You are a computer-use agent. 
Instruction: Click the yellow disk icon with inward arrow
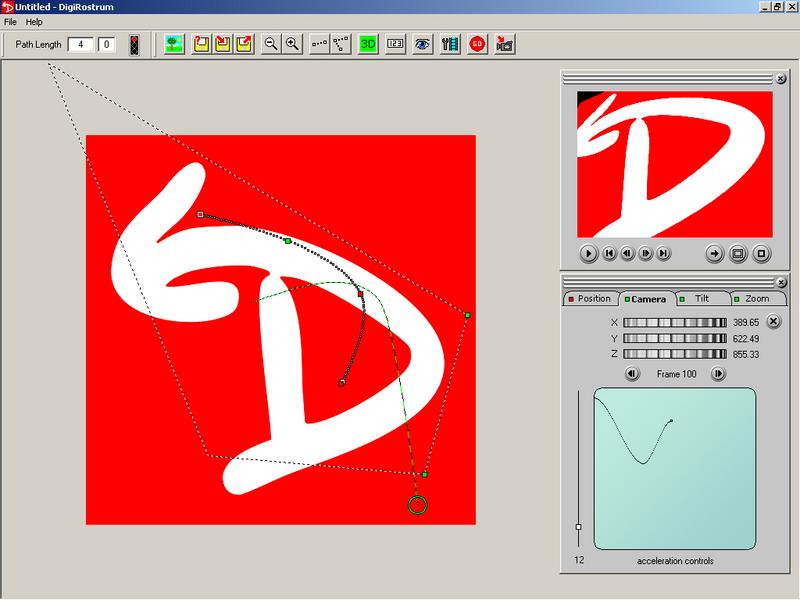click(x=223, y=44)
